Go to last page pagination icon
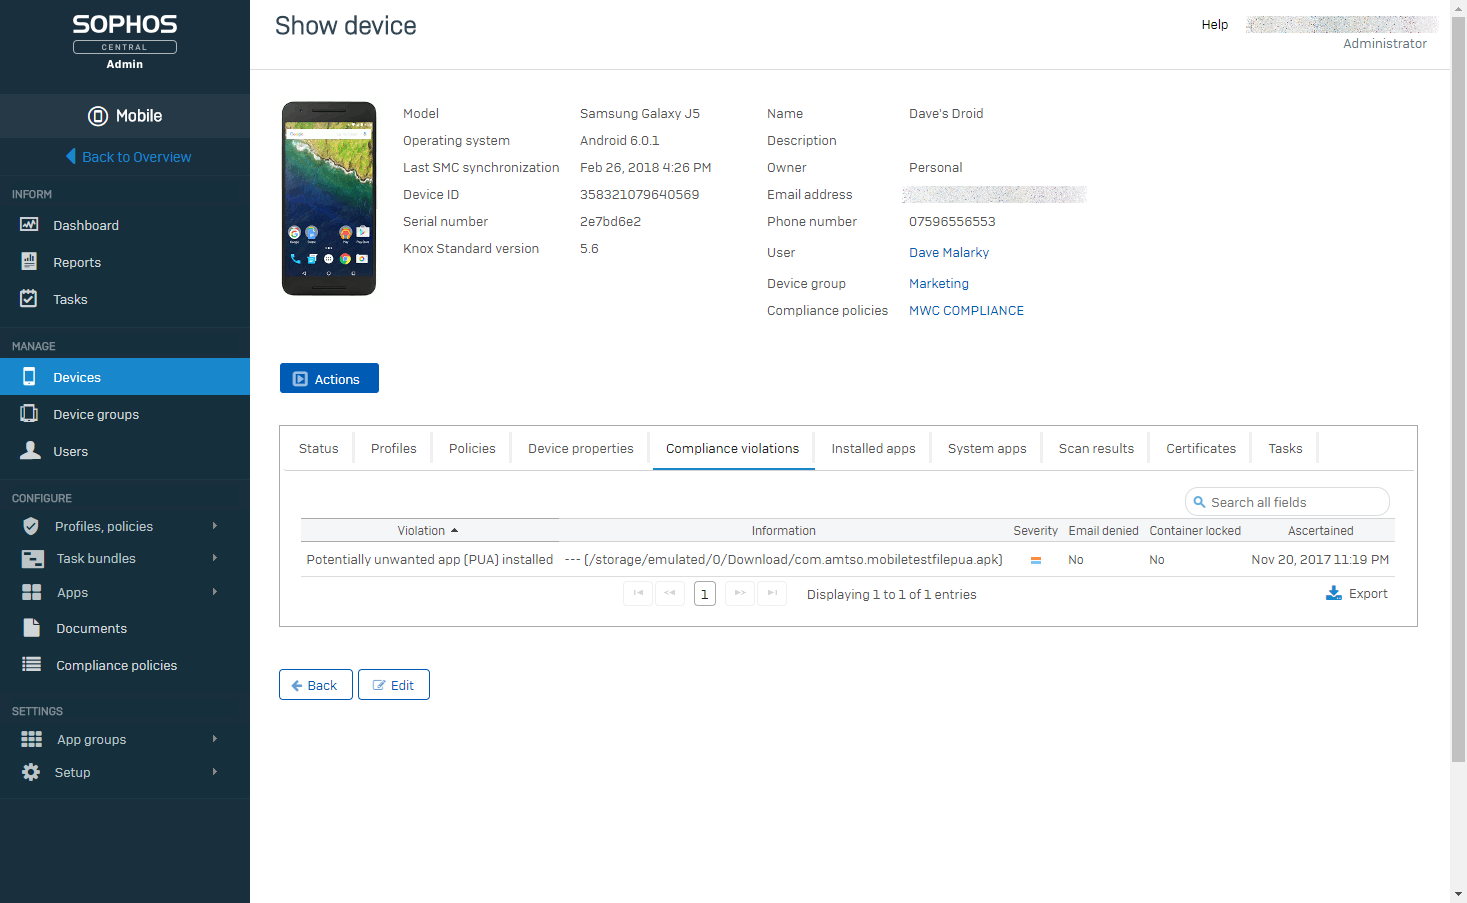1467x903 pixels. point(772,593)
